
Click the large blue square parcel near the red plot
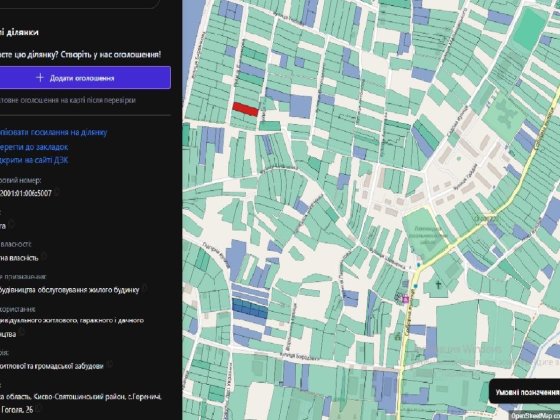(300, 106)
